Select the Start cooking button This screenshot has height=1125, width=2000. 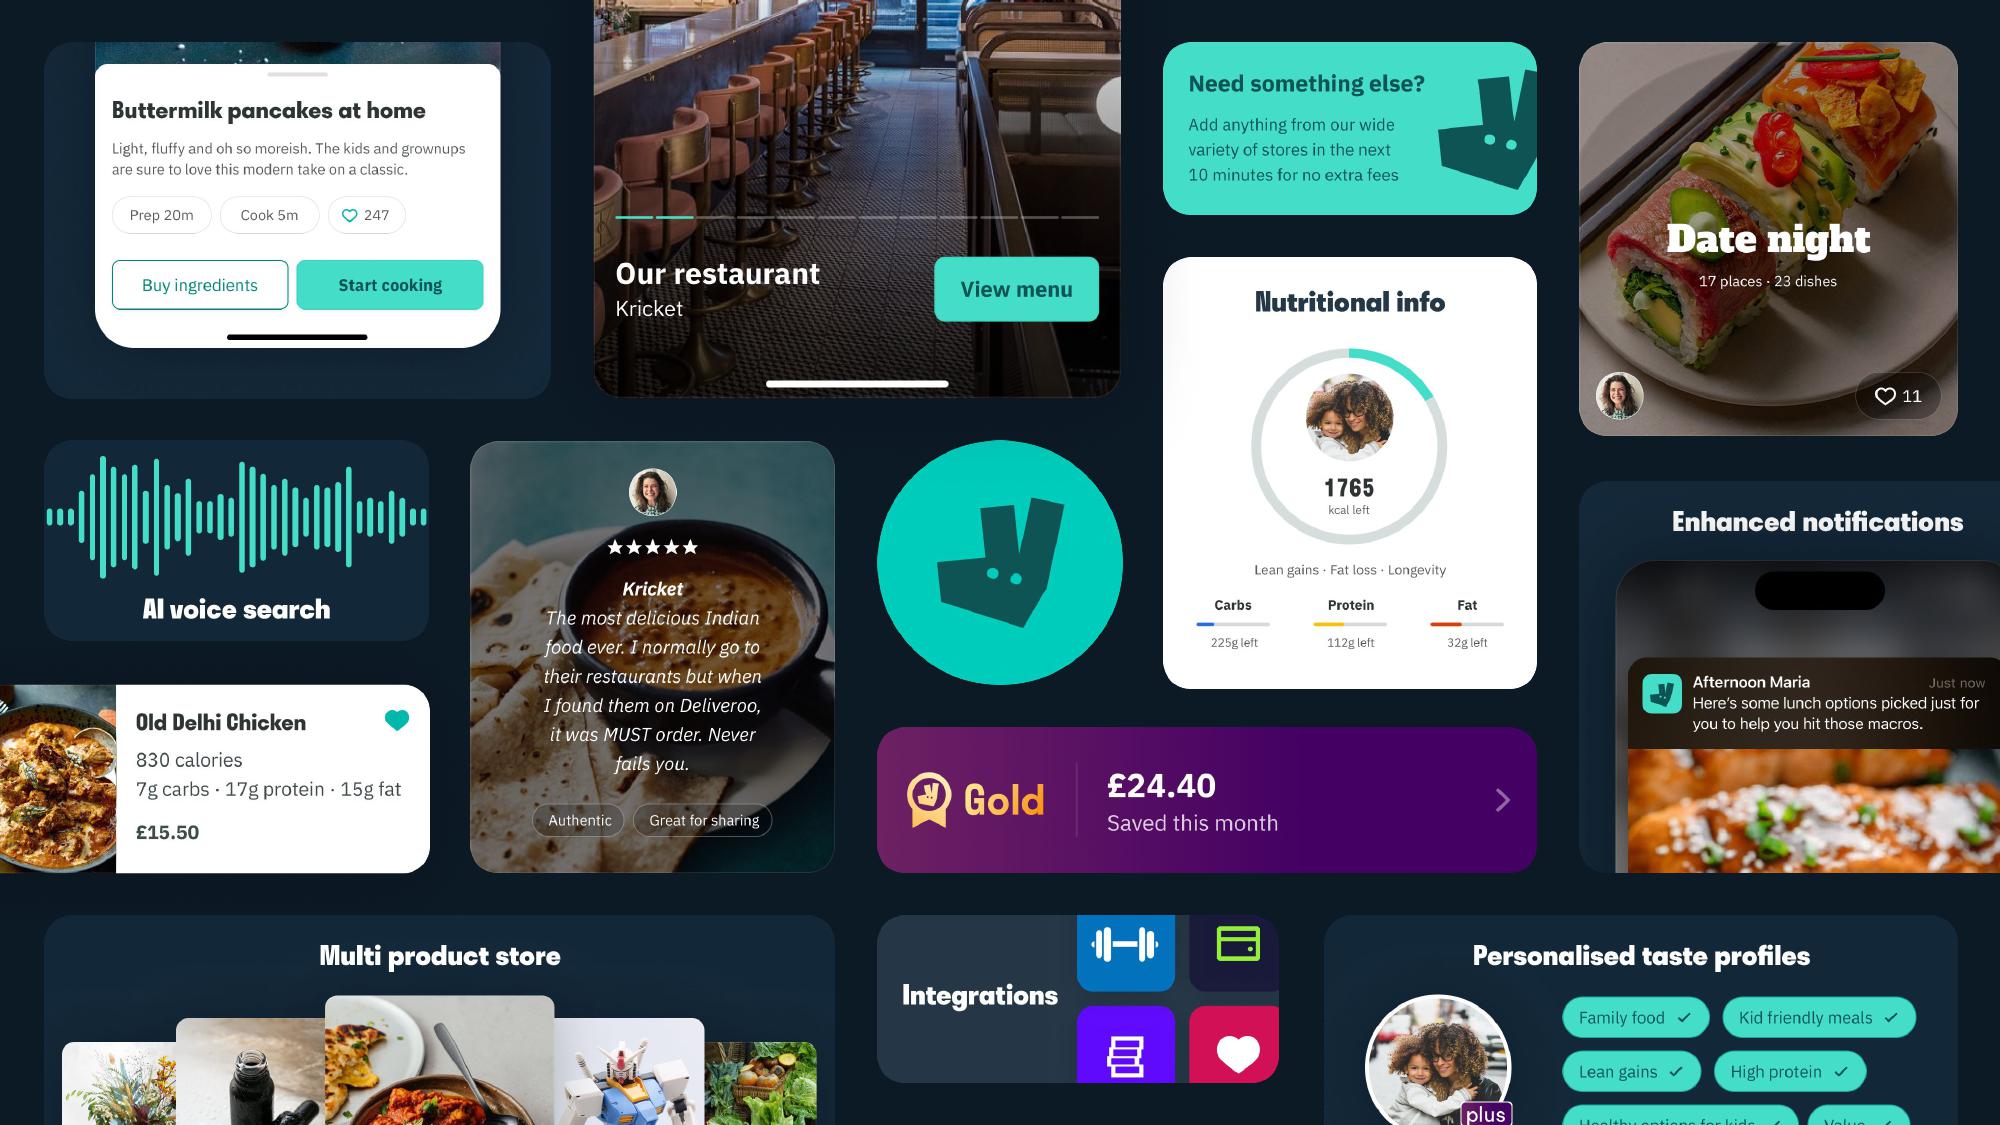(x=390, y=284)
